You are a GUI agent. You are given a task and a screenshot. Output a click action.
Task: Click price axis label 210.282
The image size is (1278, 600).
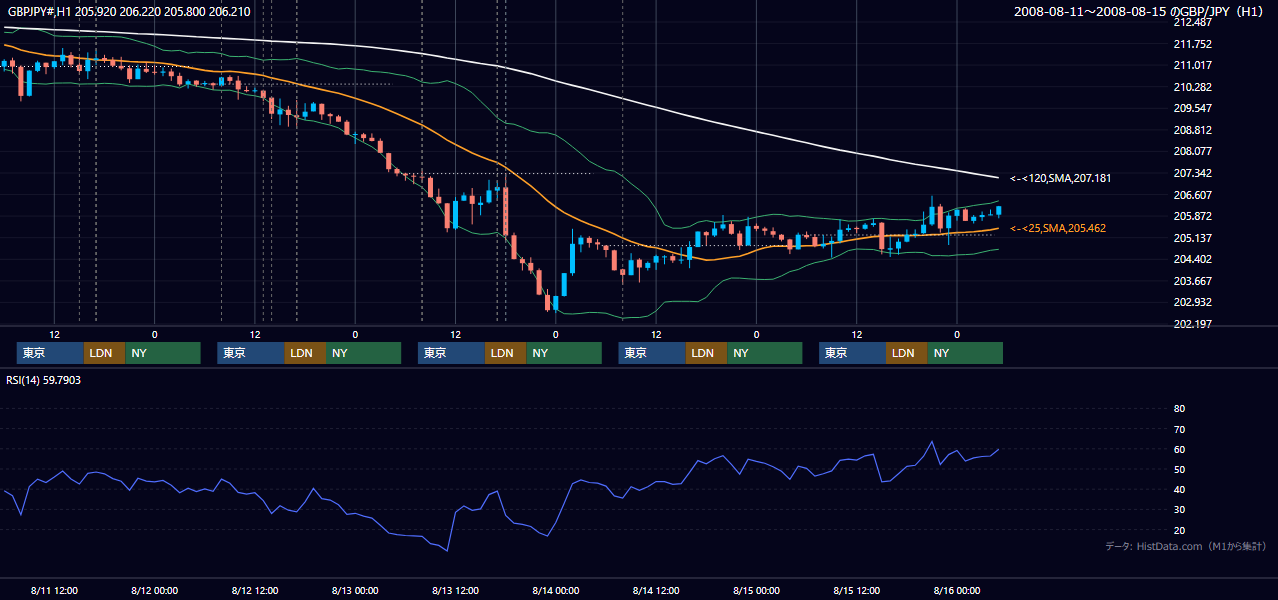pos(1193,87)
